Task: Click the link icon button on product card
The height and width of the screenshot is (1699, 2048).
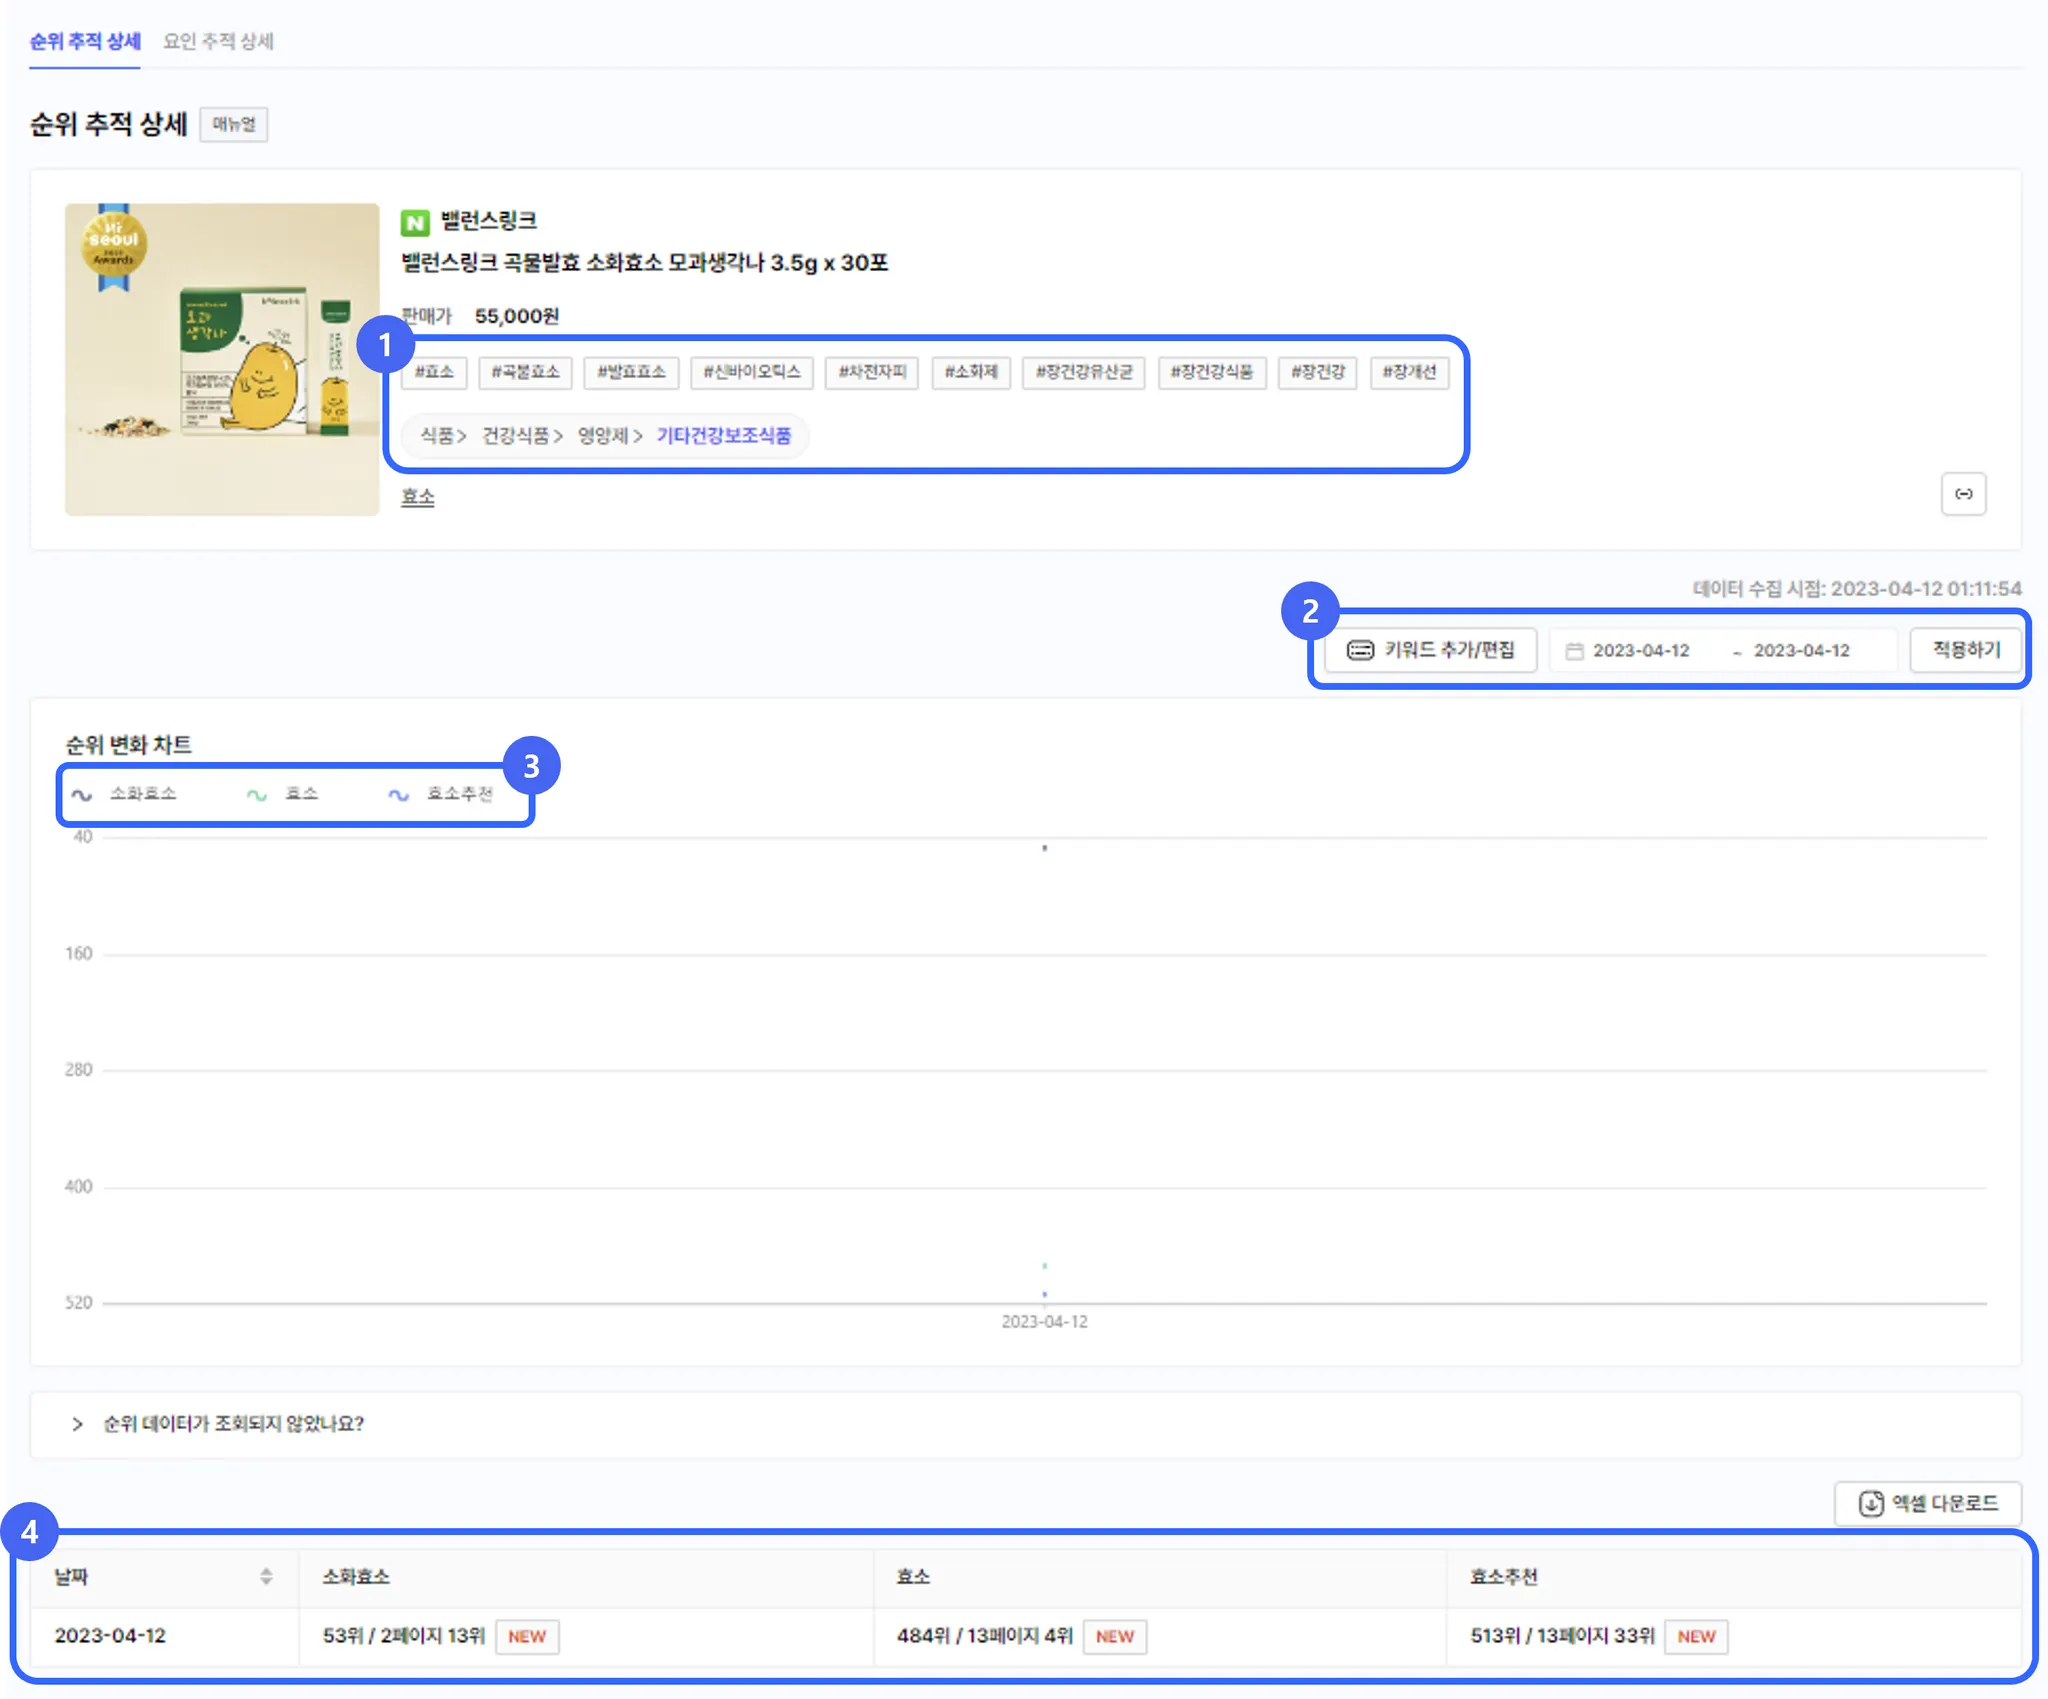Action: (x=1963, y=494)
